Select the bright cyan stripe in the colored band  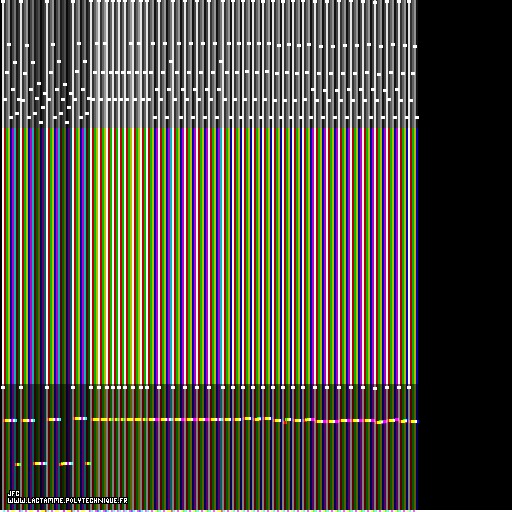222,256
